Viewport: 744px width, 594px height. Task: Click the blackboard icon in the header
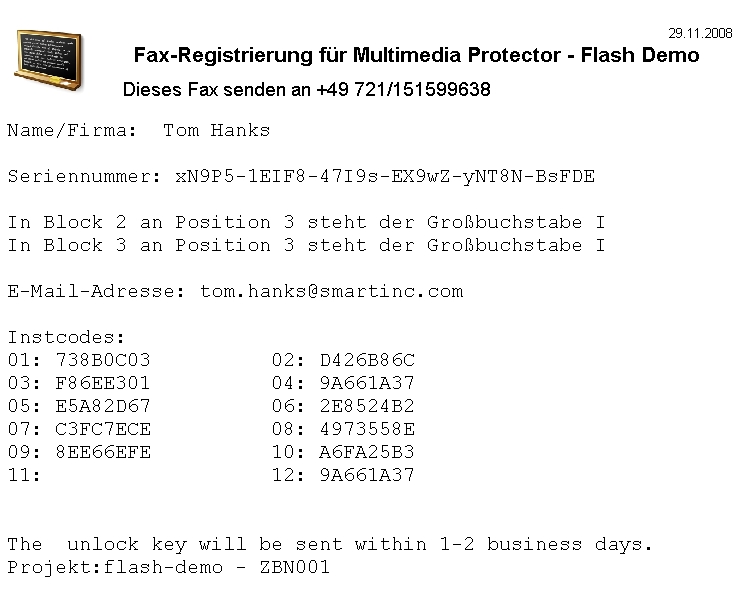click(x=49, y=54)
